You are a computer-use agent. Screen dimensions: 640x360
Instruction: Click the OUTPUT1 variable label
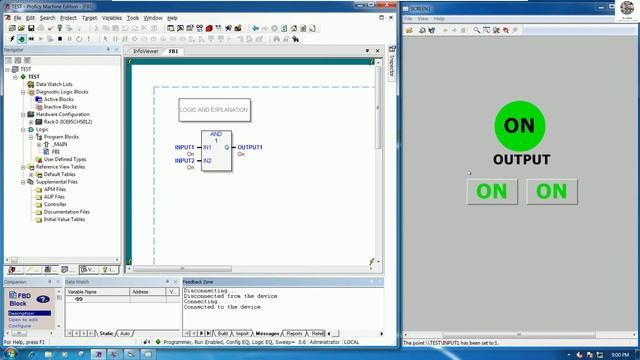tap(250, 147)
